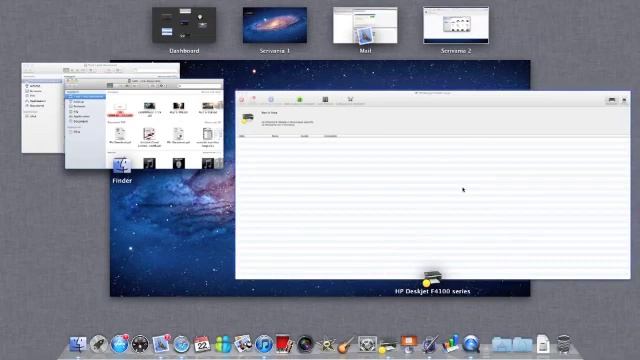Select the HP Deskjet F4100 series icon
Screen dimensions: 640x360
pyautogui.click(x=432, y=278)
